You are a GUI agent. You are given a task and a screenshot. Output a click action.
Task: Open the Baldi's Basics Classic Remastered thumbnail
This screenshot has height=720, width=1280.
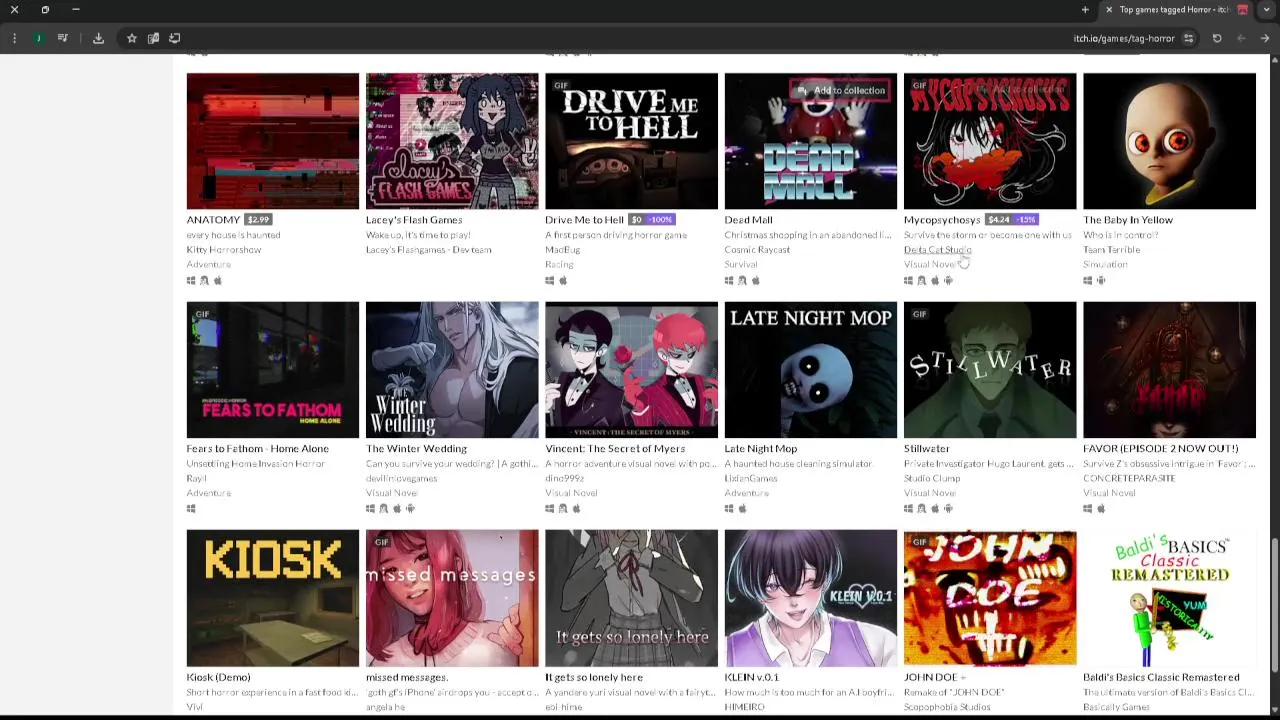click(1169, 598)
